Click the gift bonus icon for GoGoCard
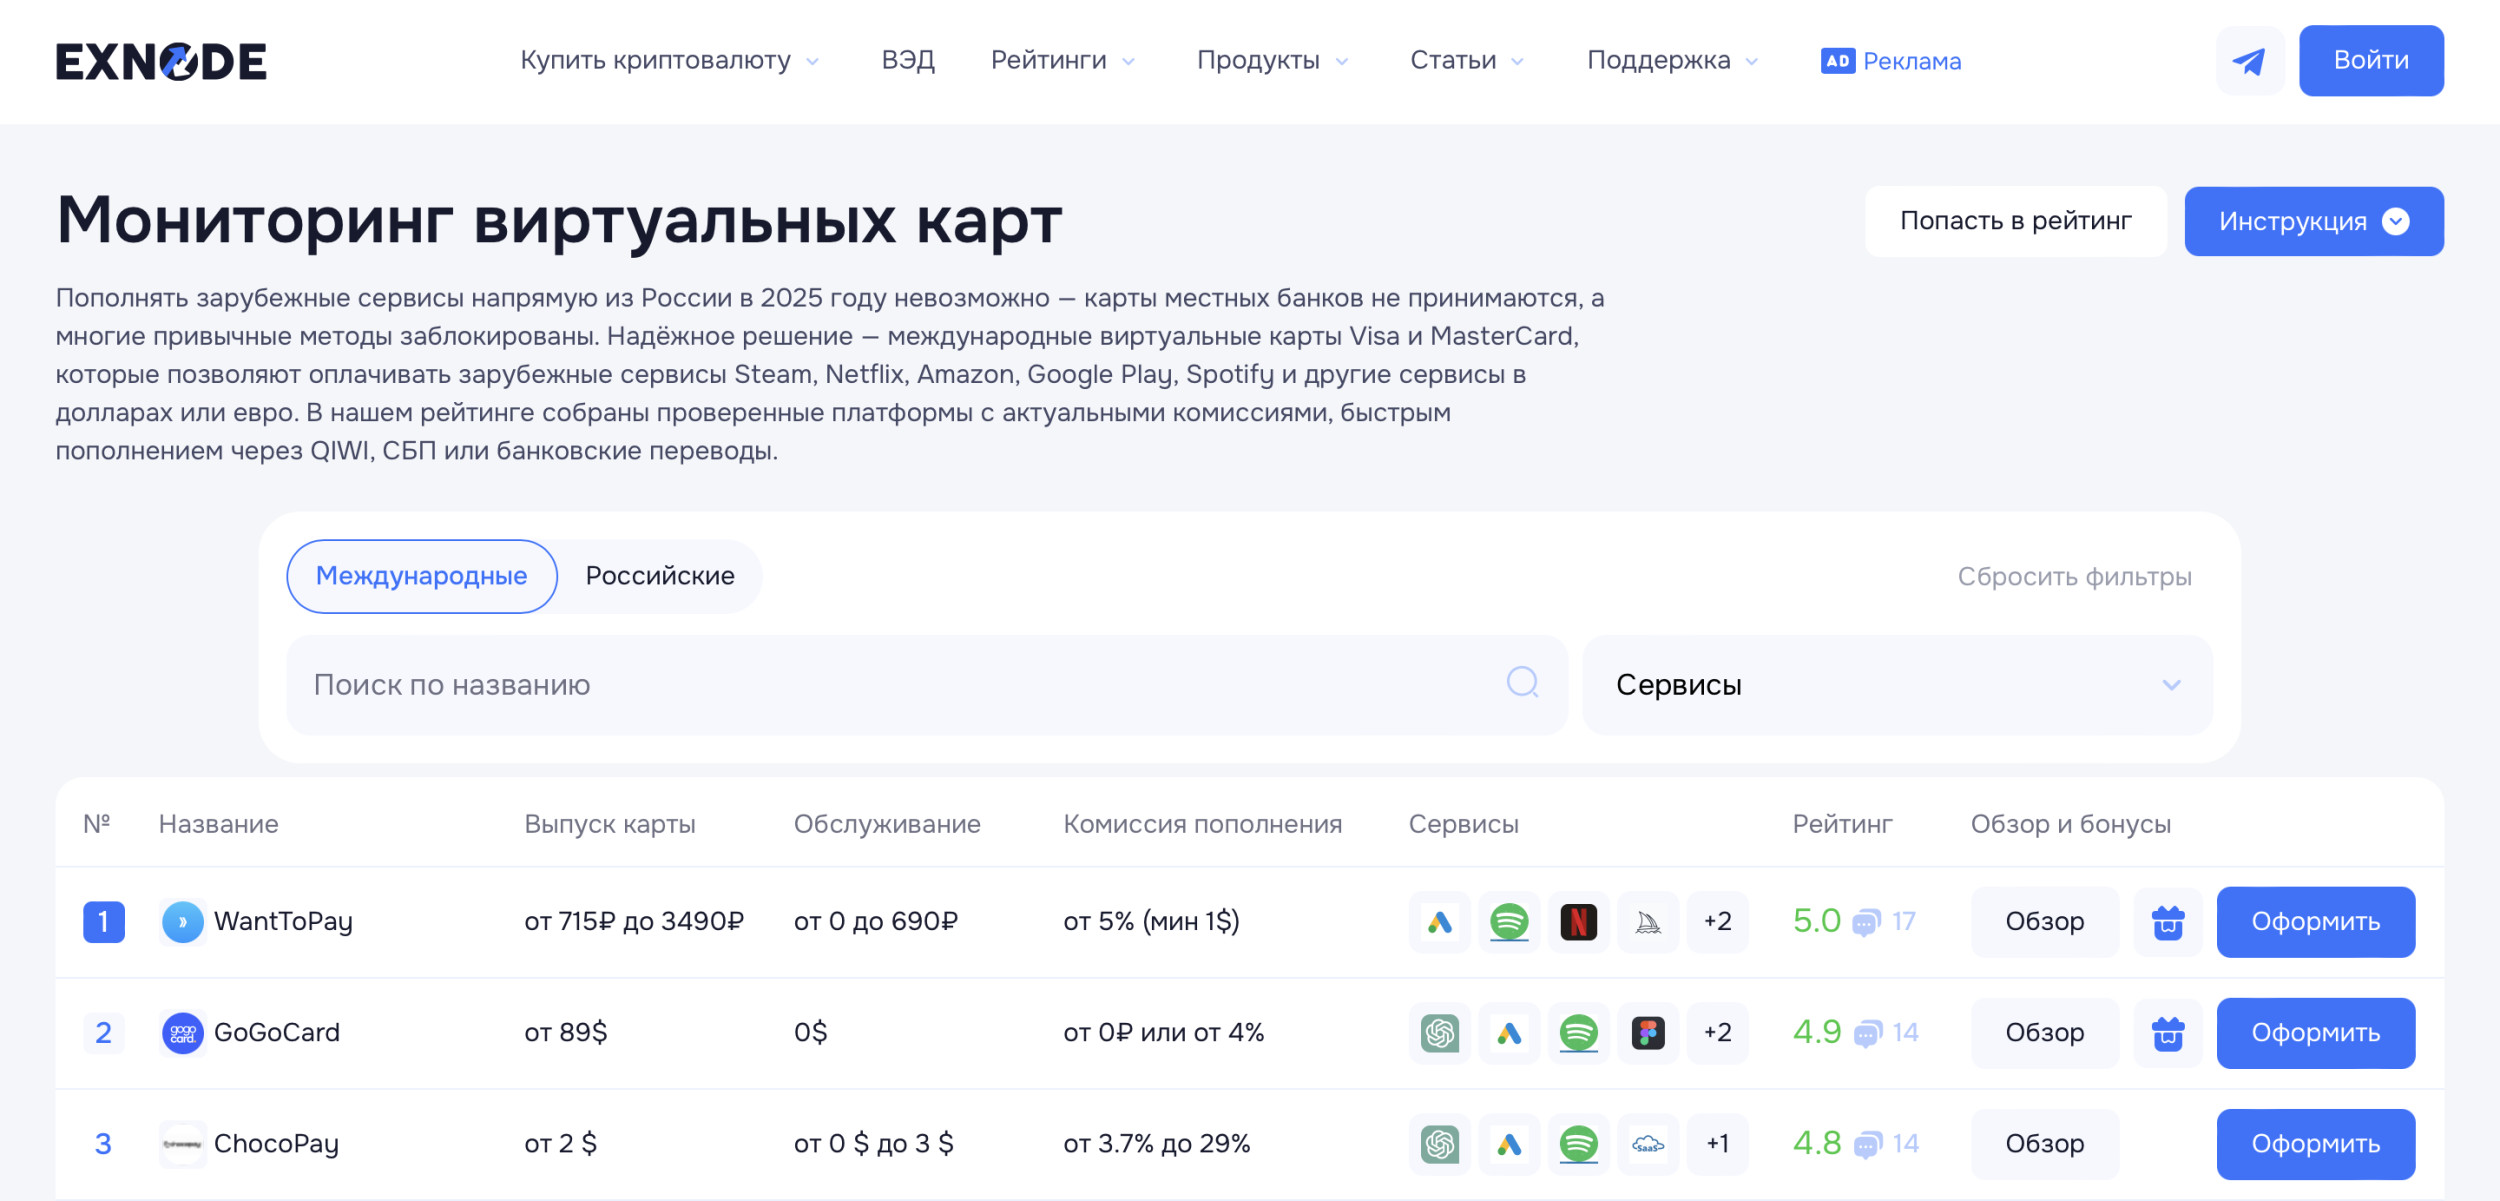This screenshot has height=1201, width=2500. point(2167,1033)
